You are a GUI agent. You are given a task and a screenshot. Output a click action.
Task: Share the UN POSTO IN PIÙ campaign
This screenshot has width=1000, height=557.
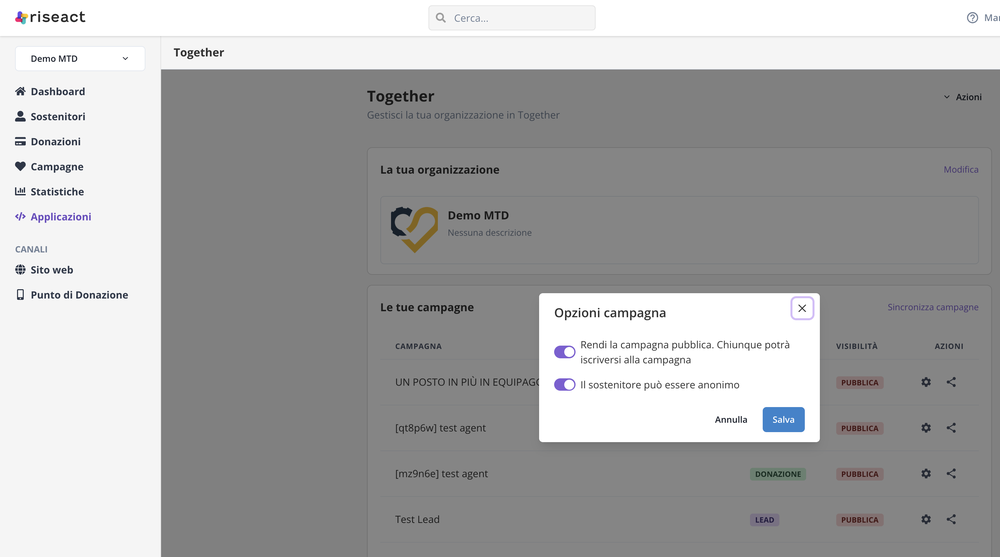point(951,382)
